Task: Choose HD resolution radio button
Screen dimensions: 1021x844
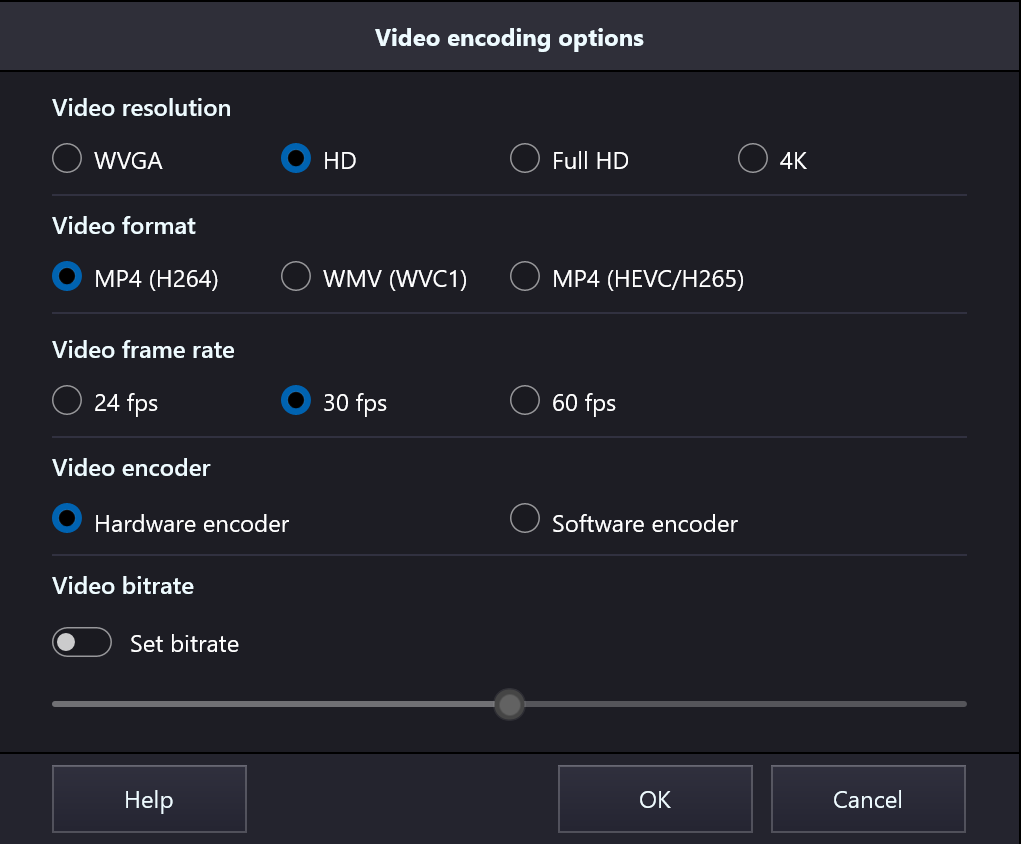Action: (296, 159)
